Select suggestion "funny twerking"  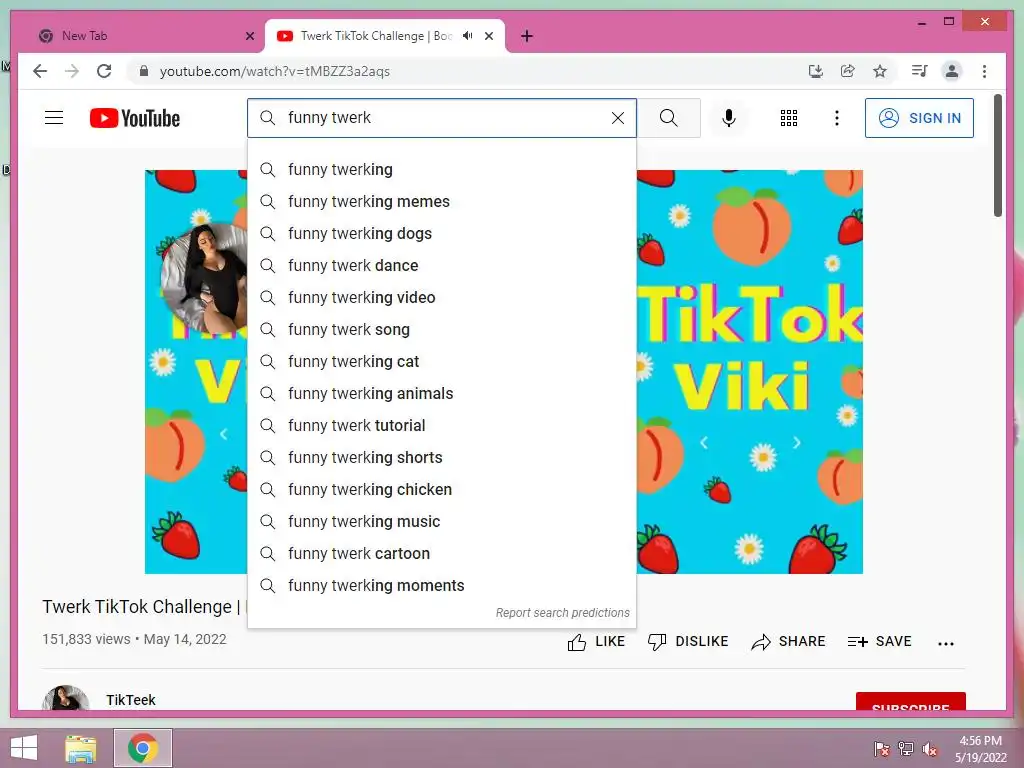(442, 170)
